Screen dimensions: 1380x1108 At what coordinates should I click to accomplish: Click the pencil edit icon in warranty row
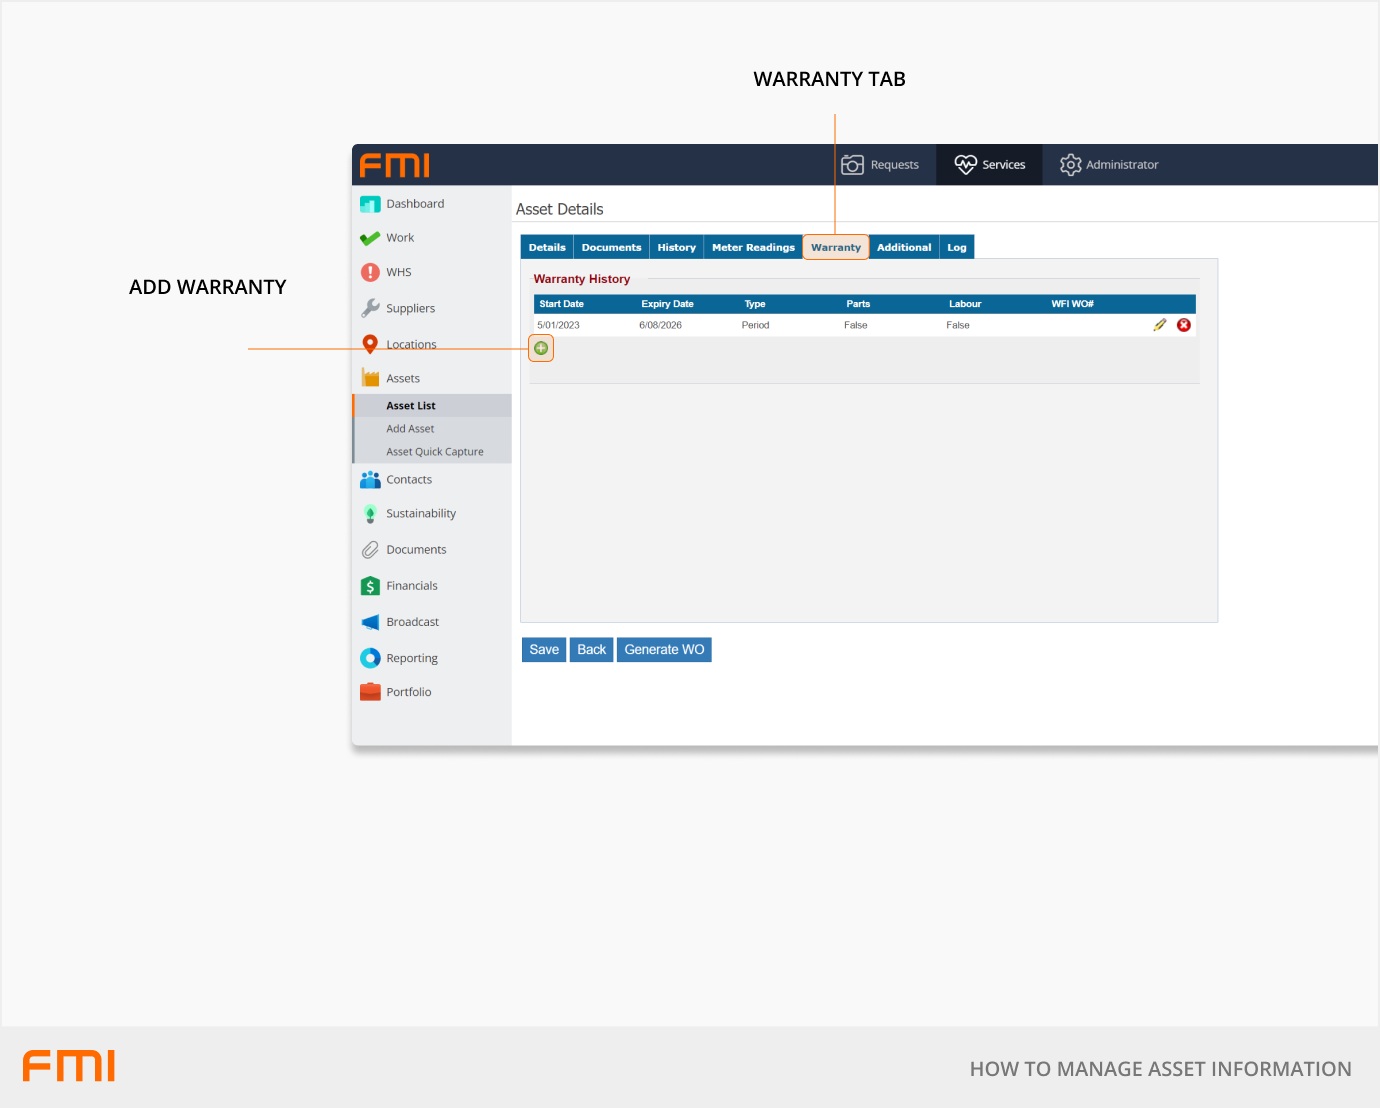pos(1159,325)
